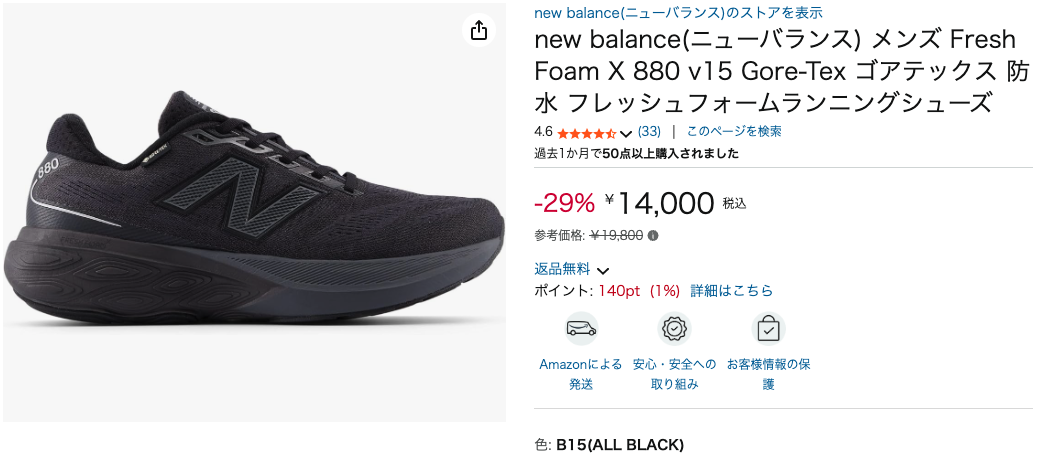
Task: Click the お客様情報の保護 text link
Action: tap(768, 374)
